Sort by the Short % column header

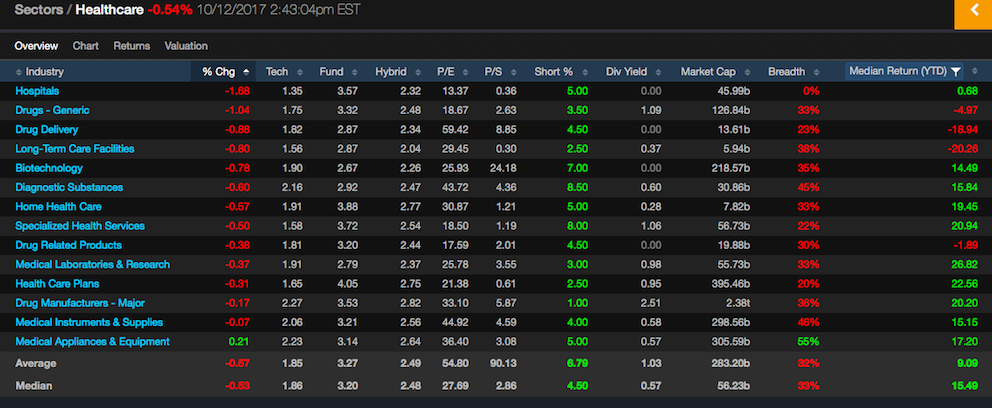click(x=554, y=72)
